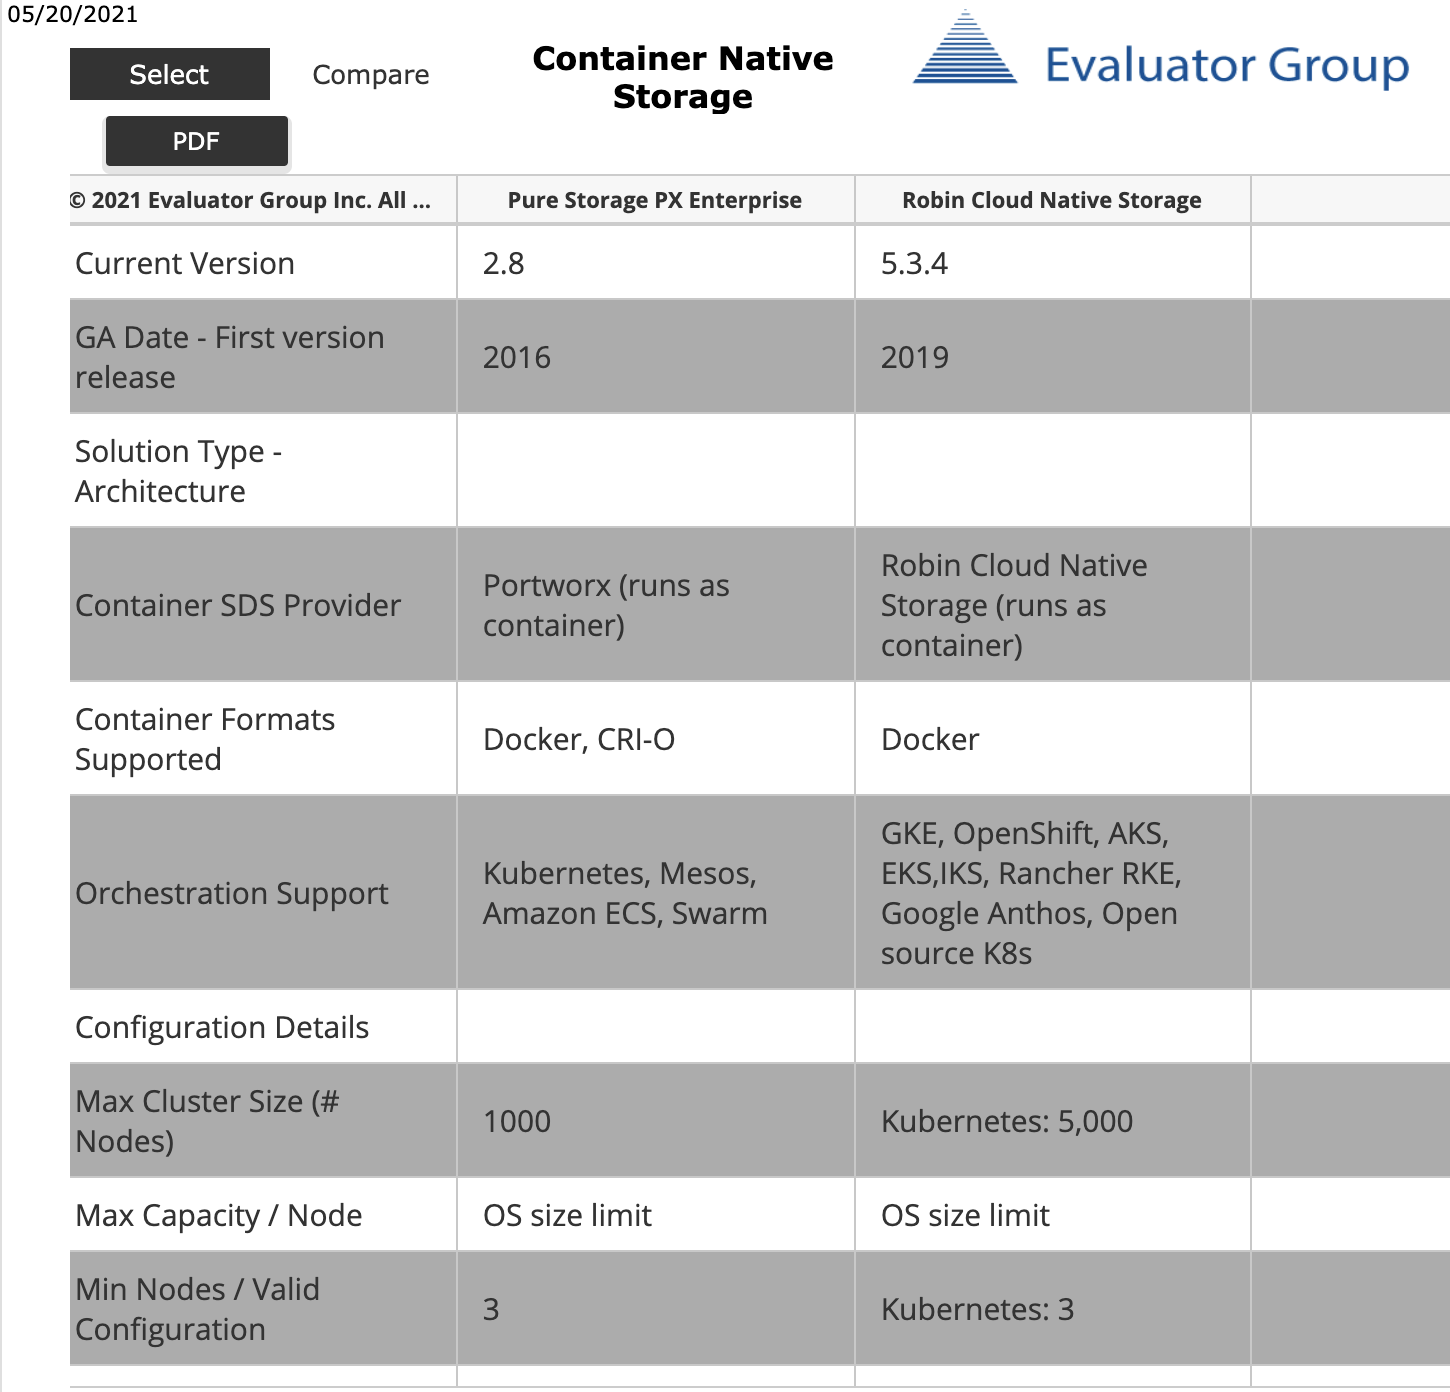This screenshot has width=1450, height=1392.
Task: Select the Kubernetes: 5,000 max cluster cell
Action: (x=1006, y=1120)
